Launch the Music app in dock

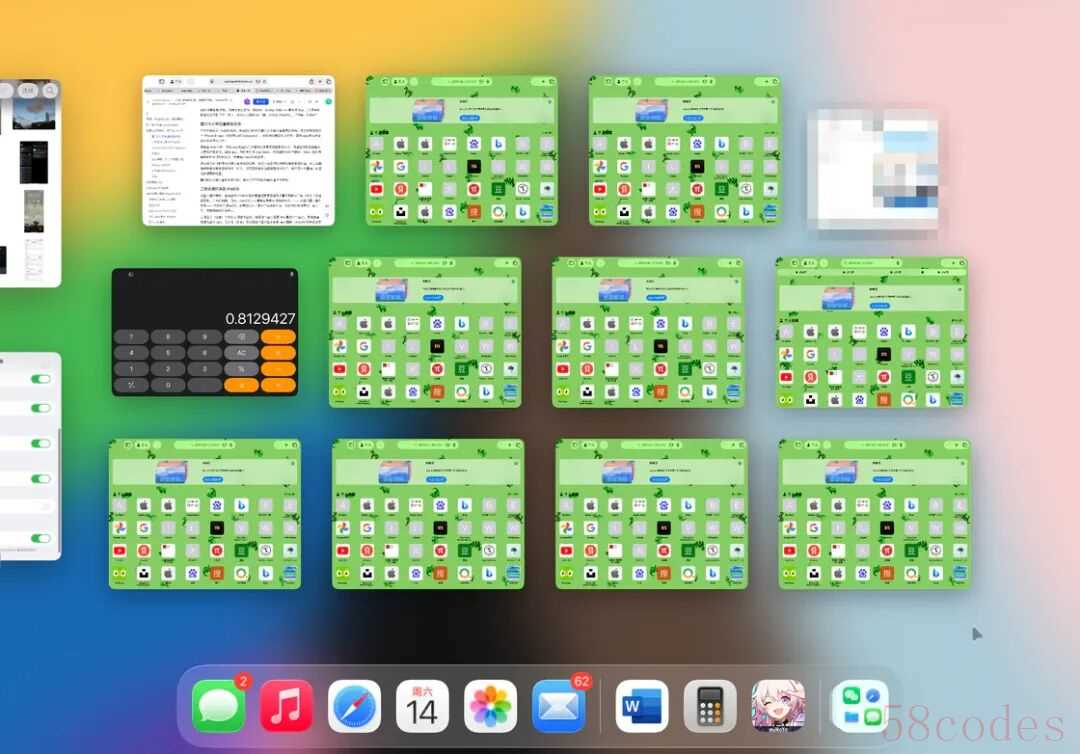[x=286, y=706]
